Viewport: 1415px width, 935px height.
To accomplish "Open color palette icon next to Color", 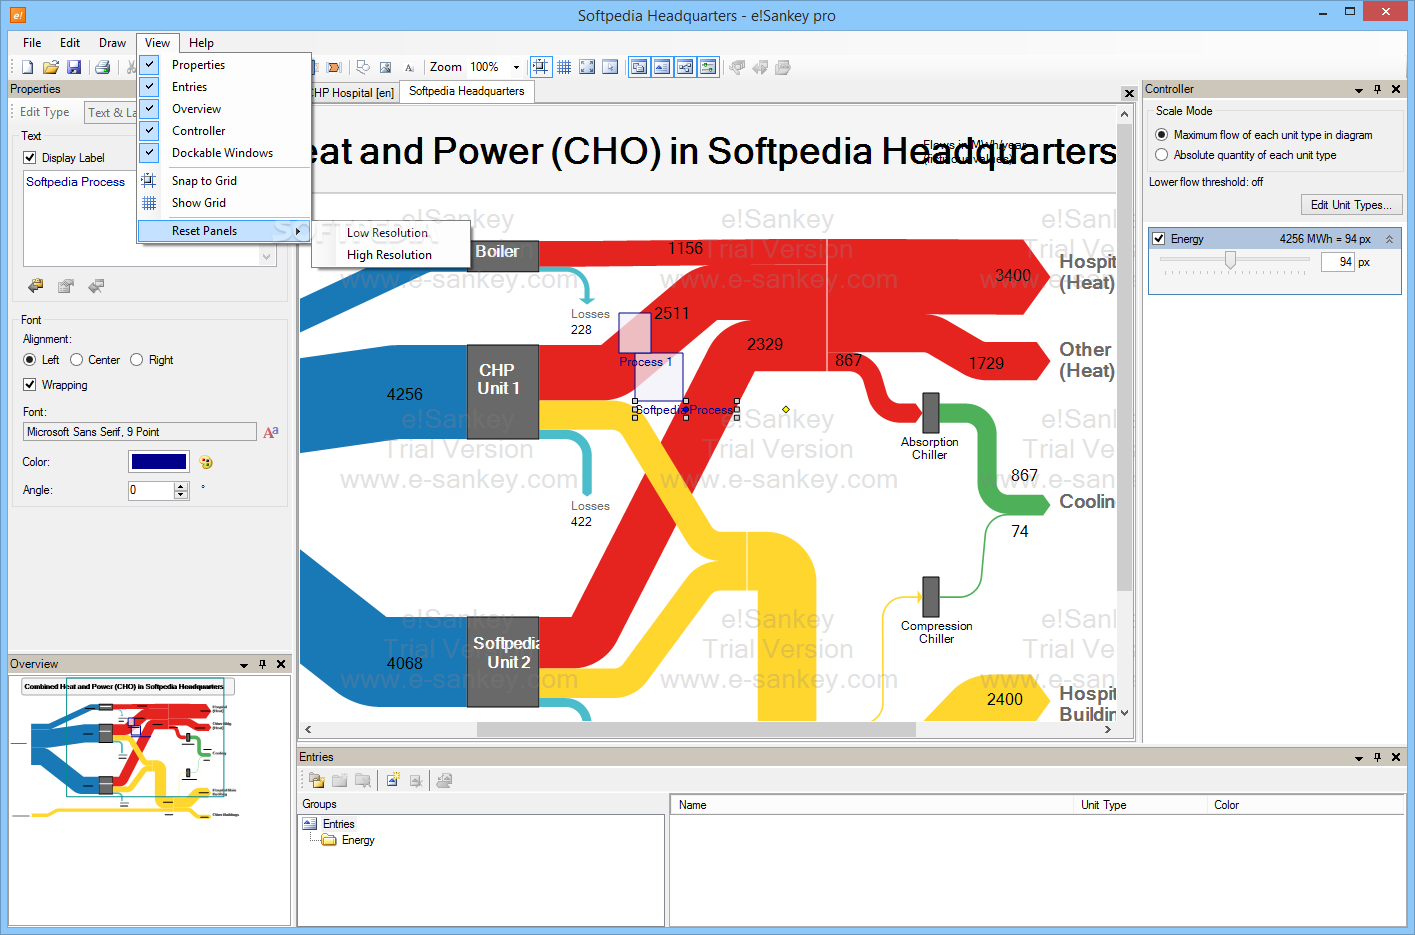I will pyautogui.click(x=206, y=462).
